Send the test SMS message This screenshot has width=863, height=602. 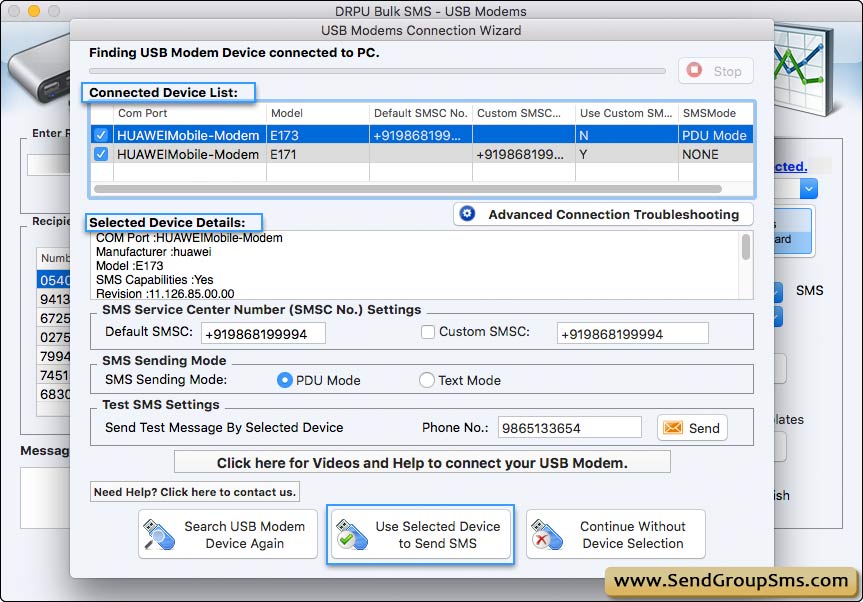[x=692, y=428]
